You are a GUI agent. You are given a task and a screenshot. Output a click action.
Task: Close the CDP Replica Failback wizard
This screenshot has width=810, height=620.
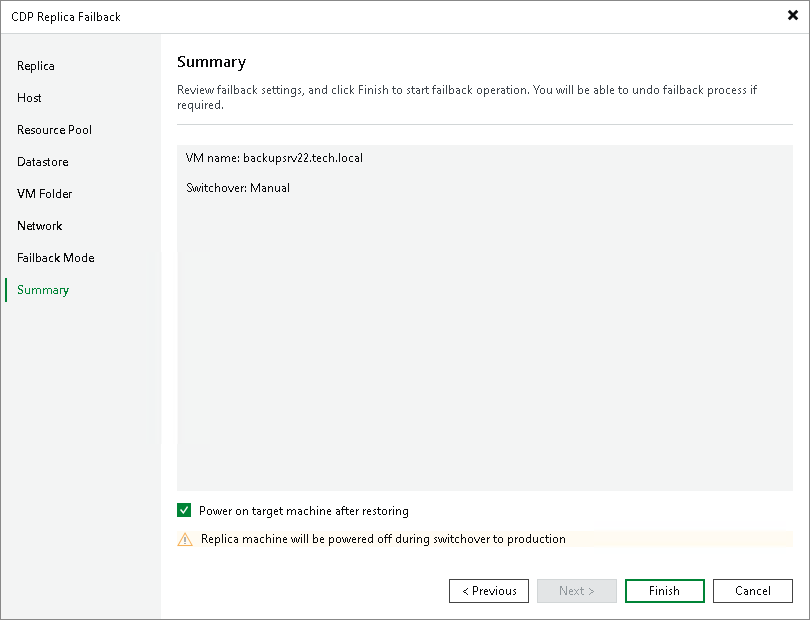[x=793, y=16]
